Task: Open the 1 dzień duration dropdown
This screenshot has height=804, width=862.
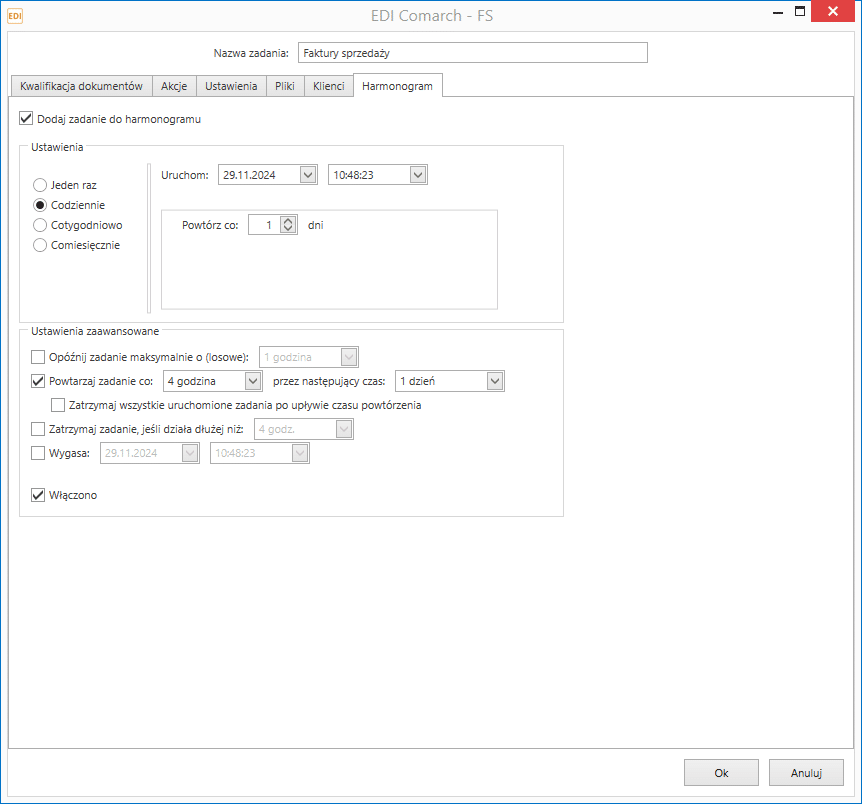Action: pos(495,381)
